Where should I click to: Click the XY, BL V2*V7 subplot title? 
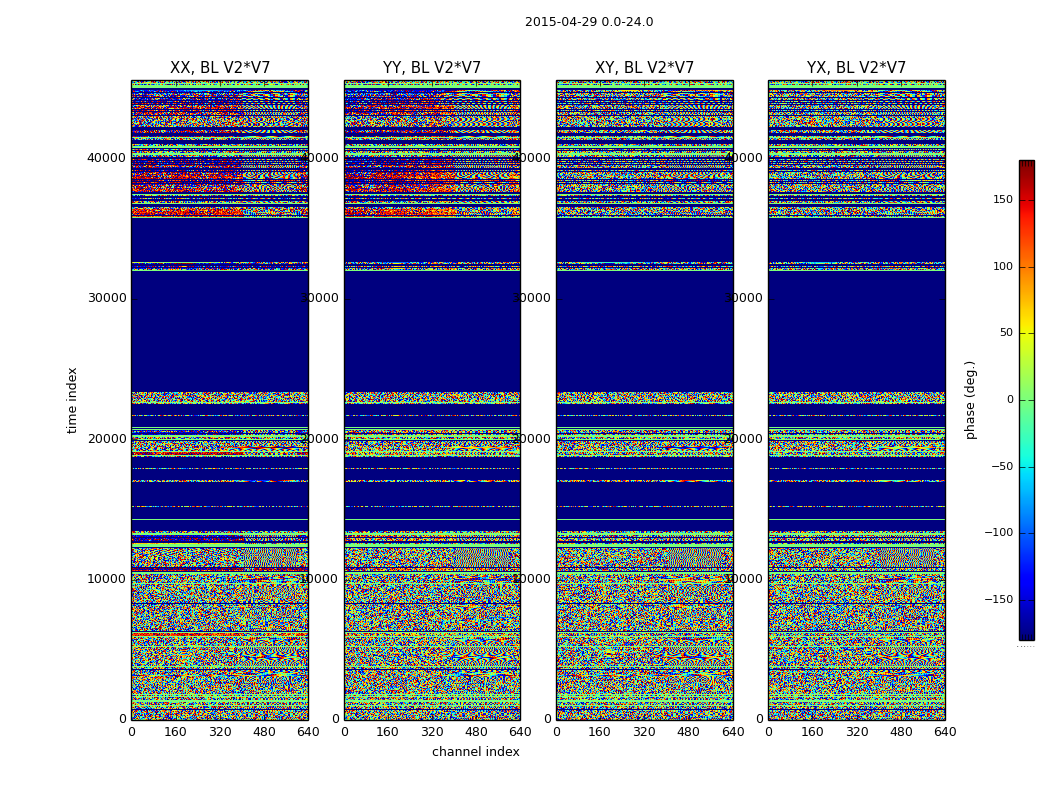(x=644, y=68)
